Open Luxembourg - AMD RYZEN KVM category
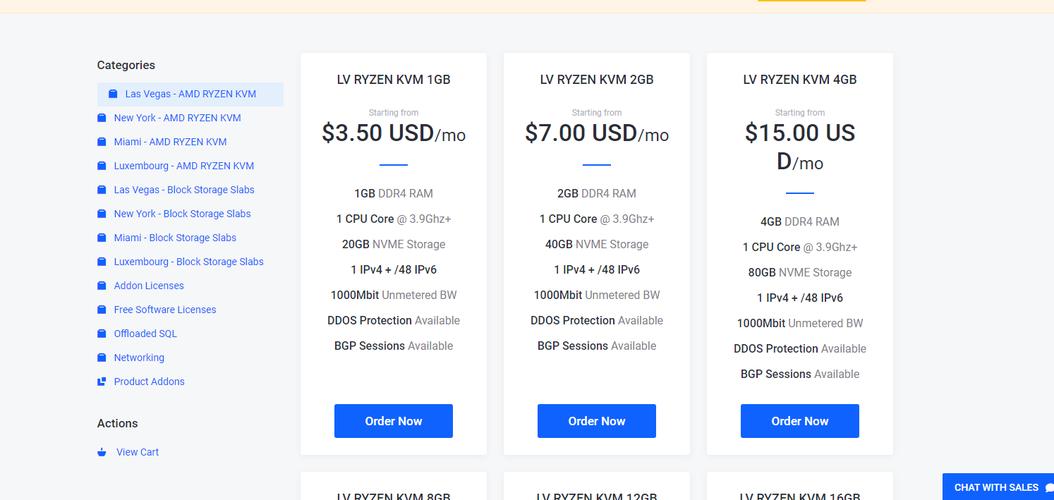1054x500 pixels. pyautogui.click(x=184, y=166)
